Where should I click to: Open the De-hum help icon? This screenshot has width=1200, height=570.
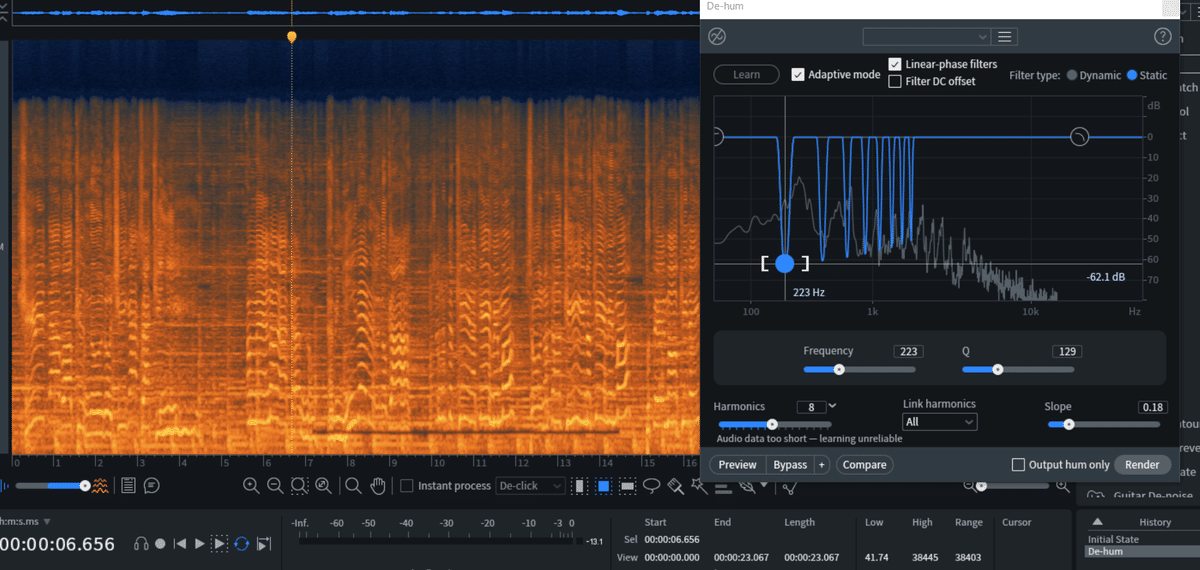[x=1162, y=37]
